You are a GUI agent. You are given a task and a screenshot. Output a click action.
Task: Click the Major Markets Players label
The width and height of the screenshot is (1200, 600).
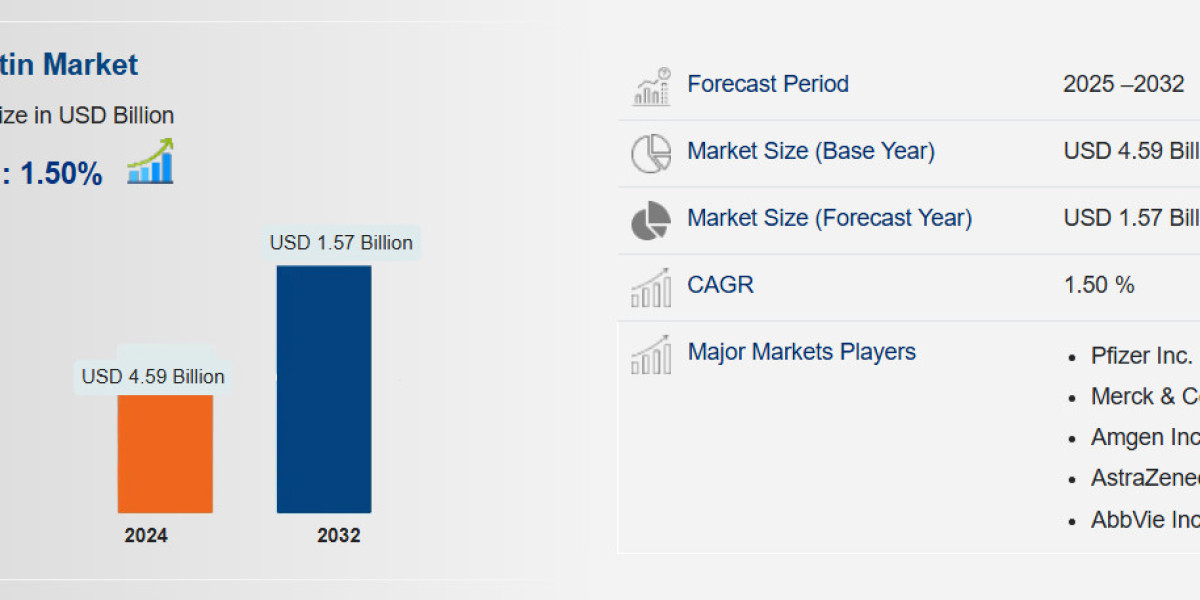(801, 352)
